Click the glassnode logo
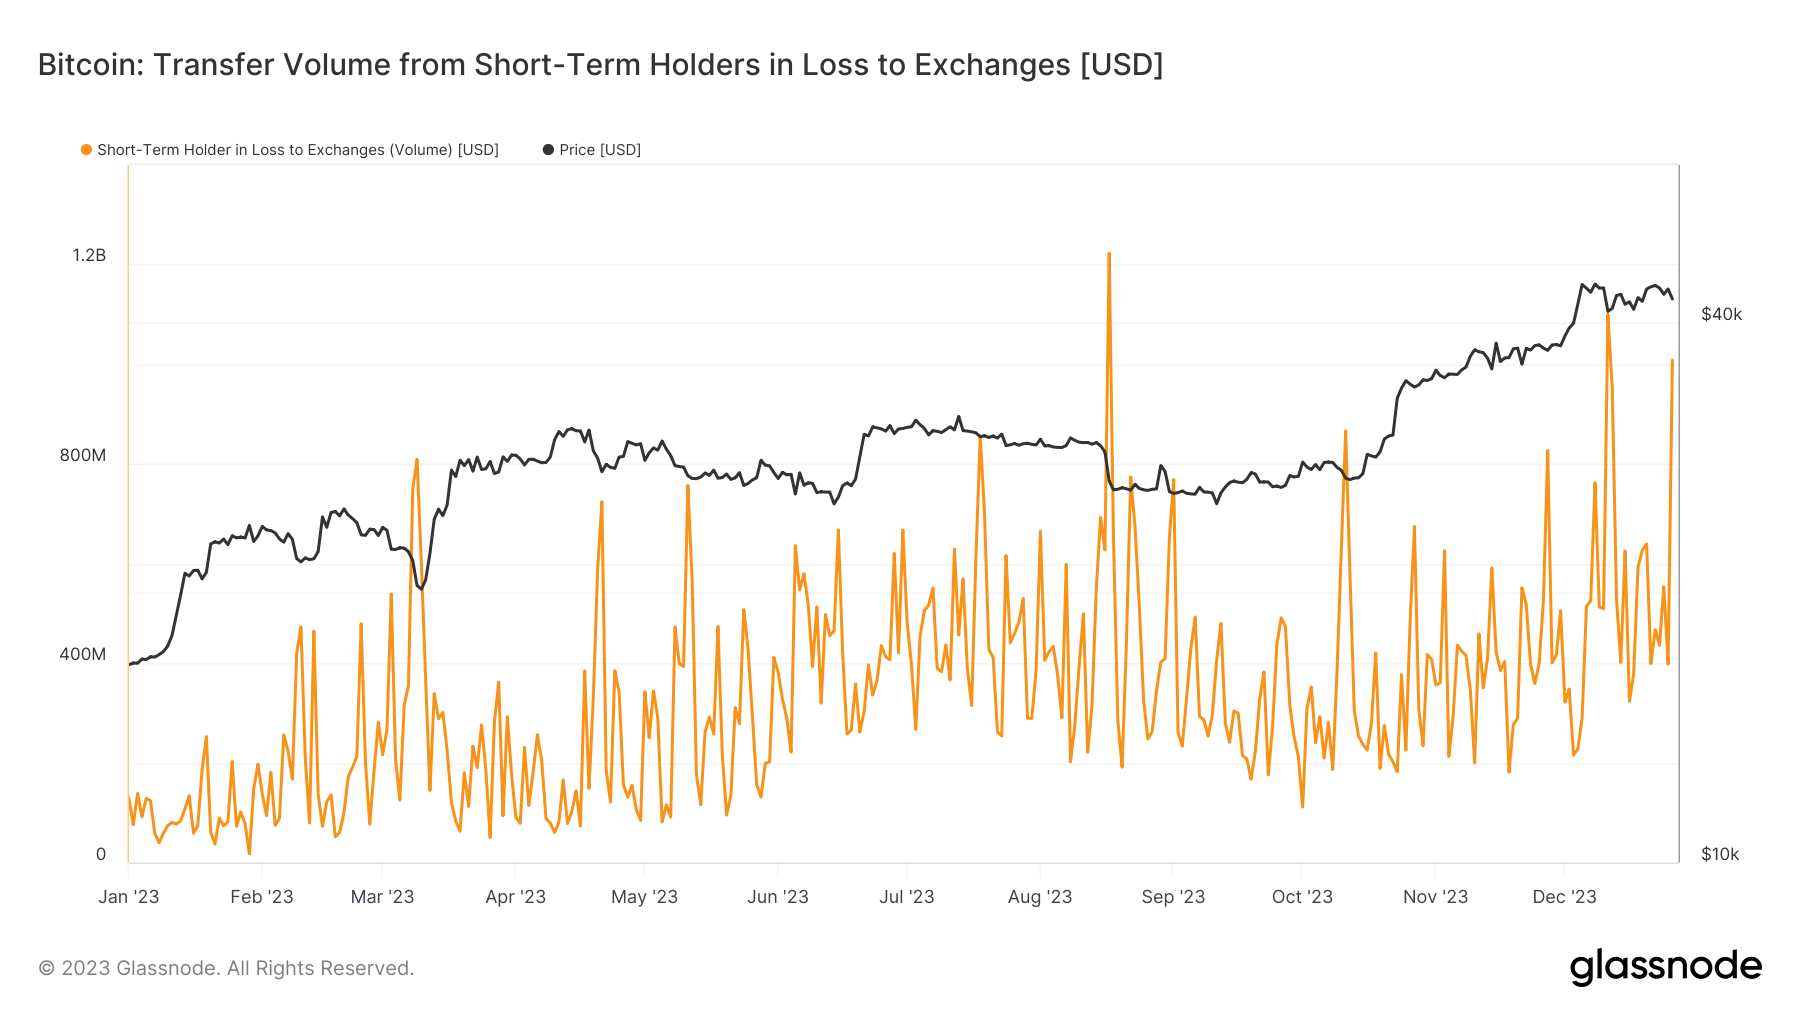This screenshot has height=1013, width=1800. (x=1666, y=967)
